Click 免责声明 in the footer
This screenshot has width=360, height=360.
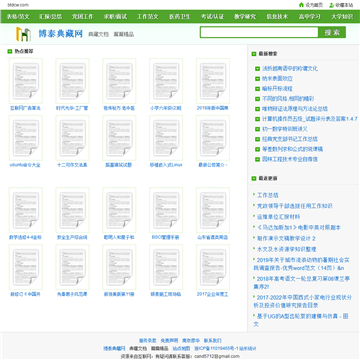coord(169,341)
